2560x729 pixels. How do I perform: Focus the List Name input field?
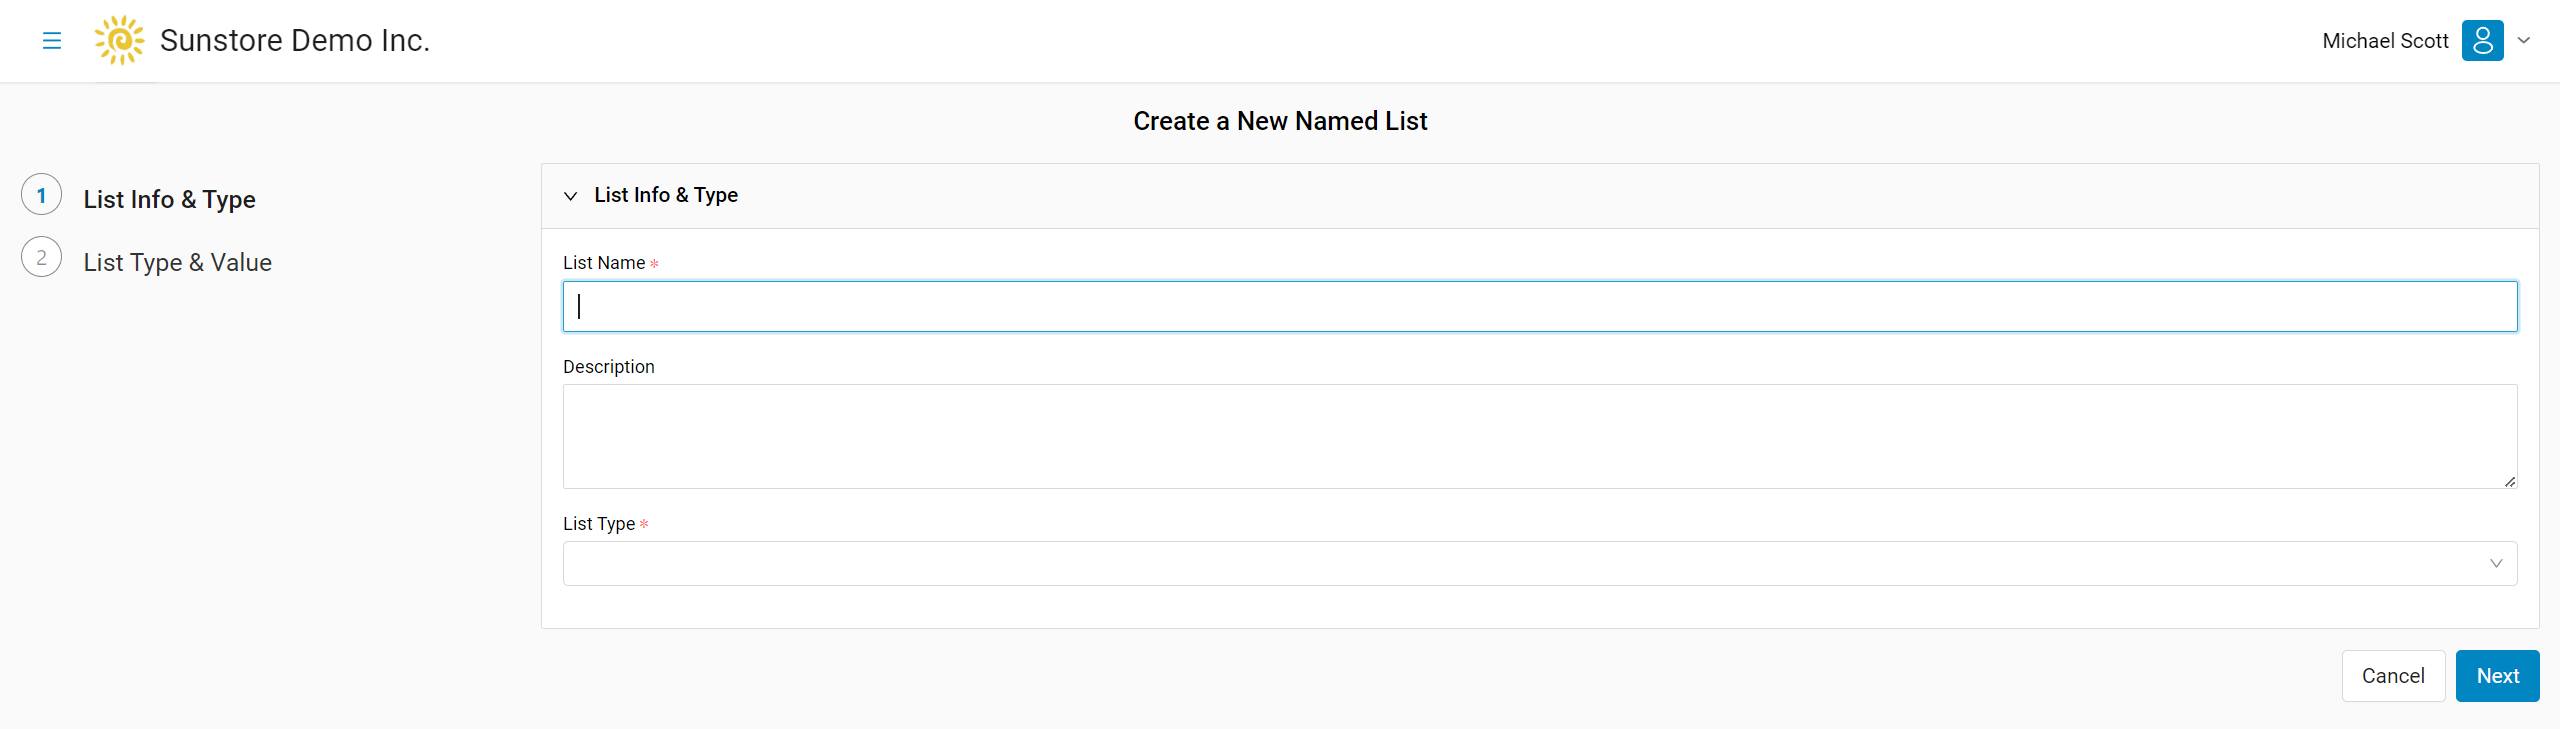tap(1540, 306)
